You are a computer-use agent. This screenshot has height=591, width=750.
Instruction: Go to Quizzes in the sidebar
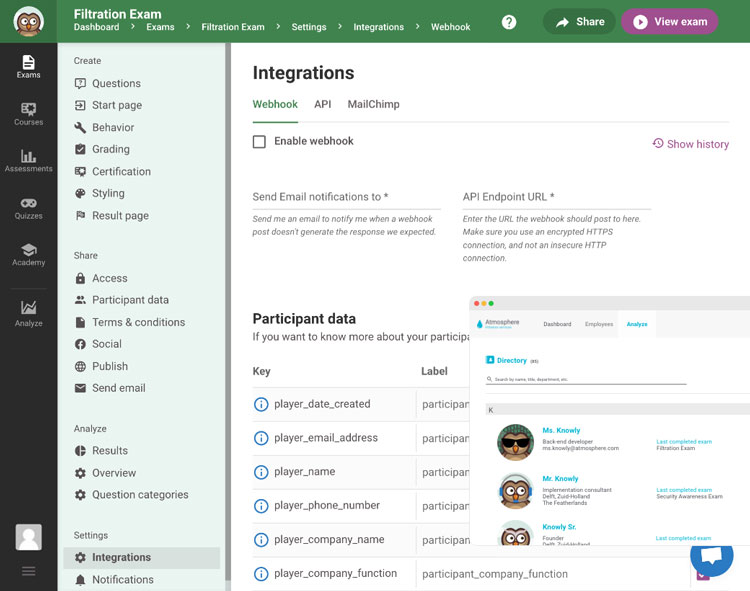[28, 207]
